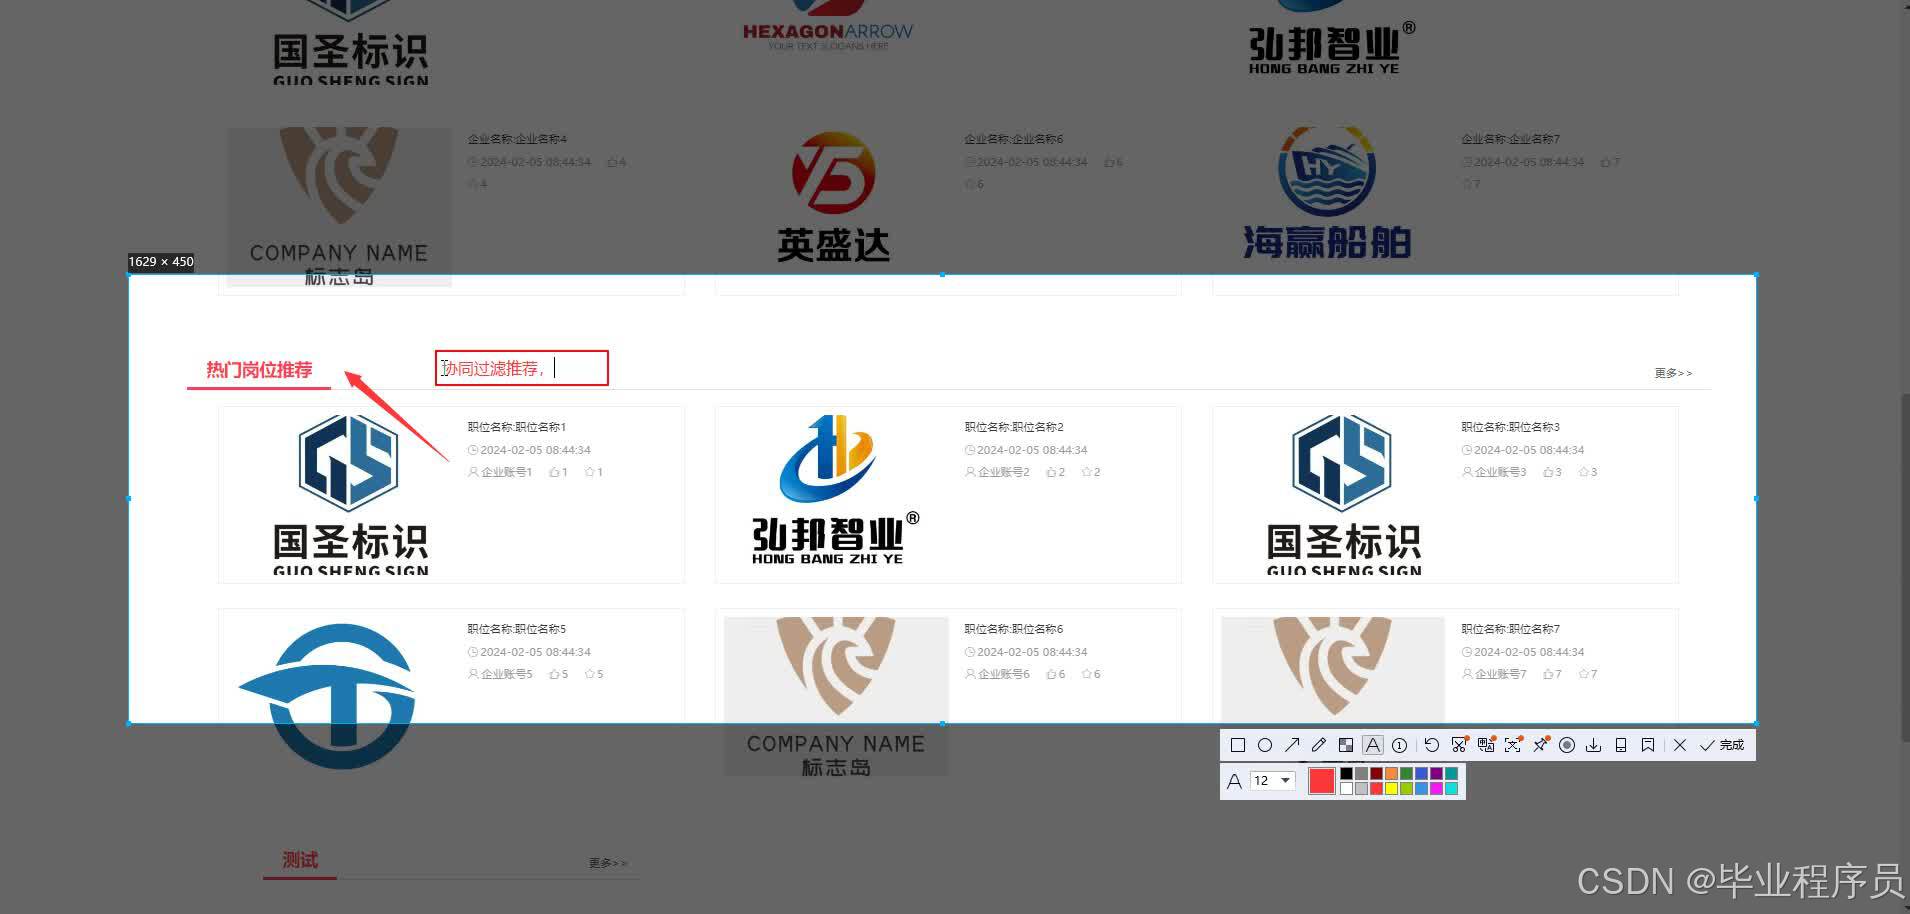
Task: Start screen recording from the toolbar
Action: [x=1567, y=745]
